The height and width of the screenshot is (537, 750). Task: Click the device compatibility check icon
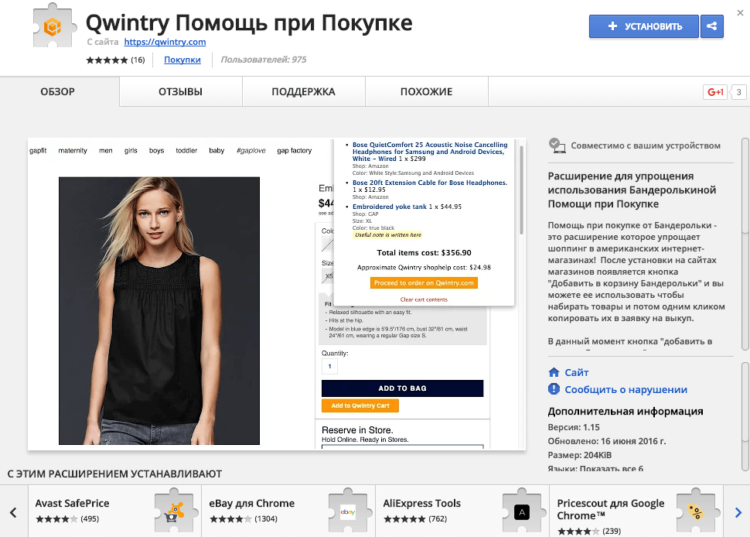pos(557,145)
